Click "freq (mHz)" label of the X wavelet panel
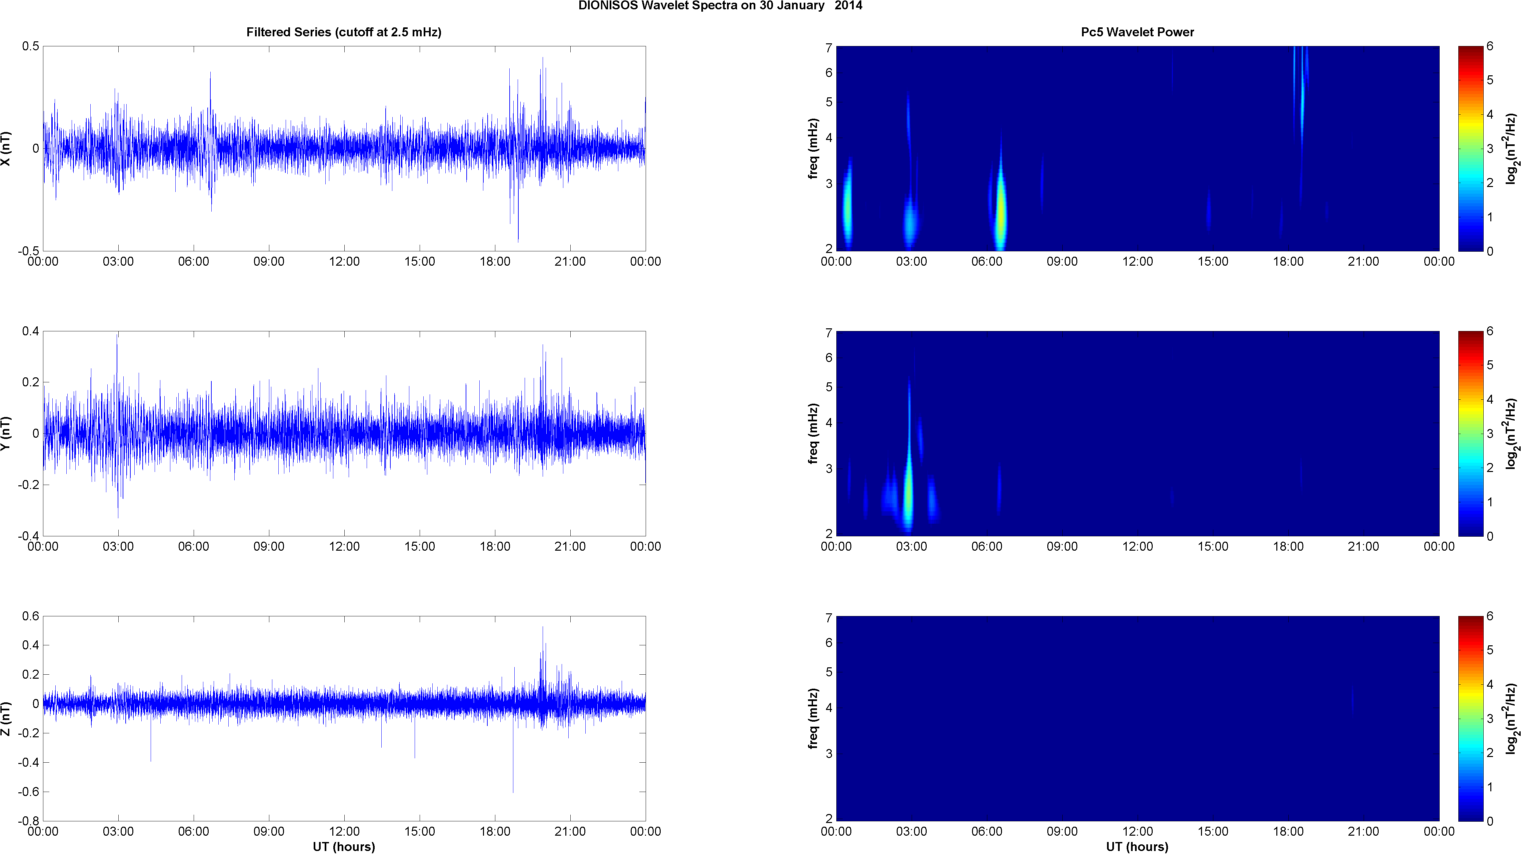The height and width of the screenshot is (854, 1521). [x=814, y=149]
